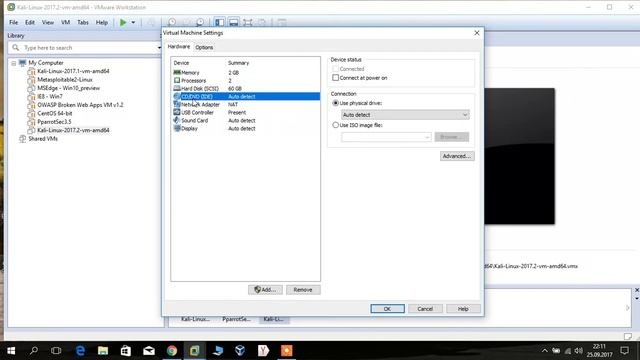Click the PparrotSec3.5 library entry
Viewport: 640px width, 360px height.
[x=54, y=122]
